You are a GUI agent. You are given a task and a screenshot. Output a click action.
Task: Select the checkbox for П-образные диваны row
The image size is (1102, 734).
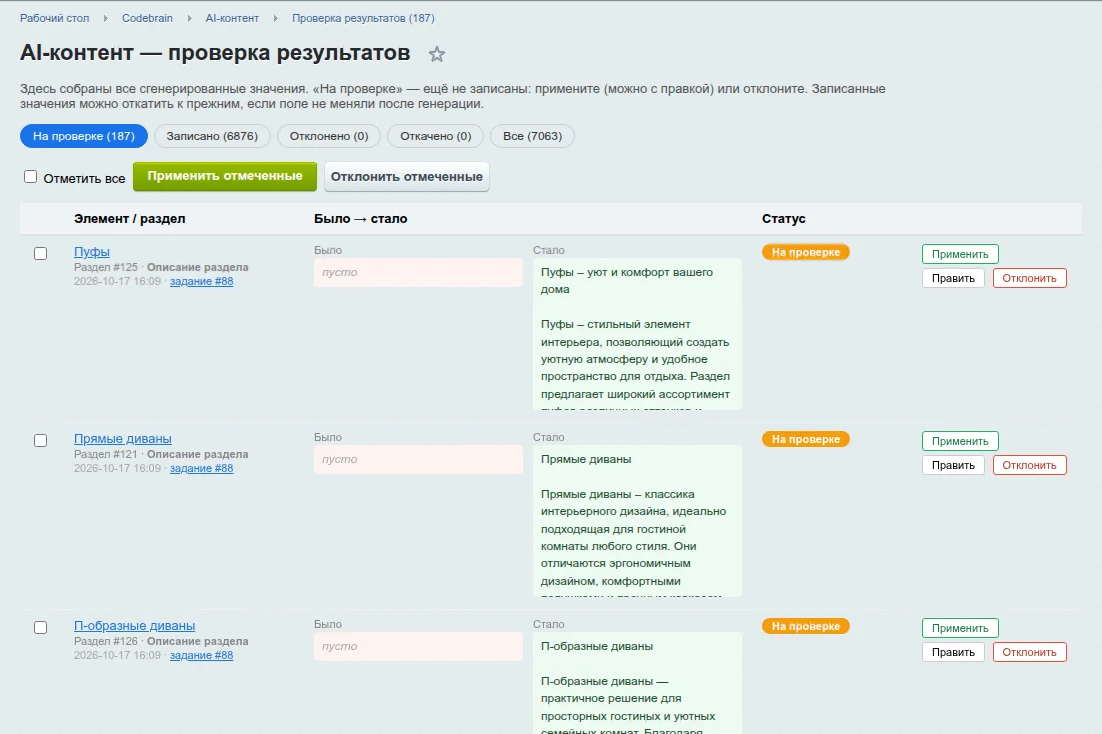41,627
